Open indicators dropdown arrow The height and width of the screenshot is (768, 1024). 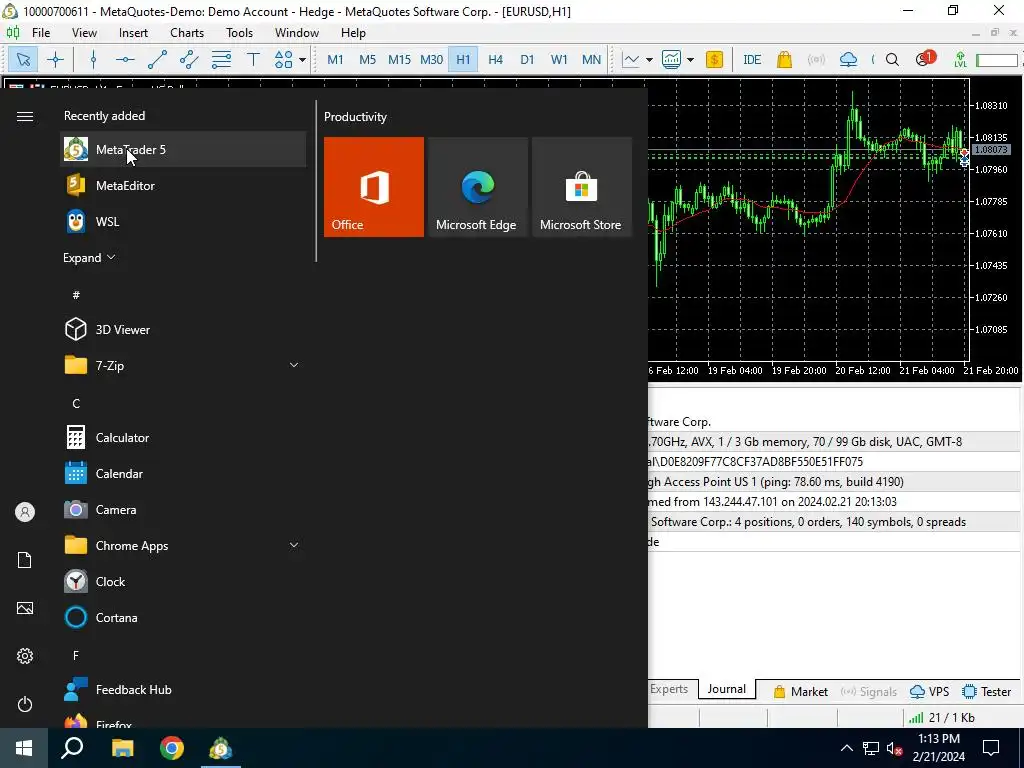pos(690,59)
